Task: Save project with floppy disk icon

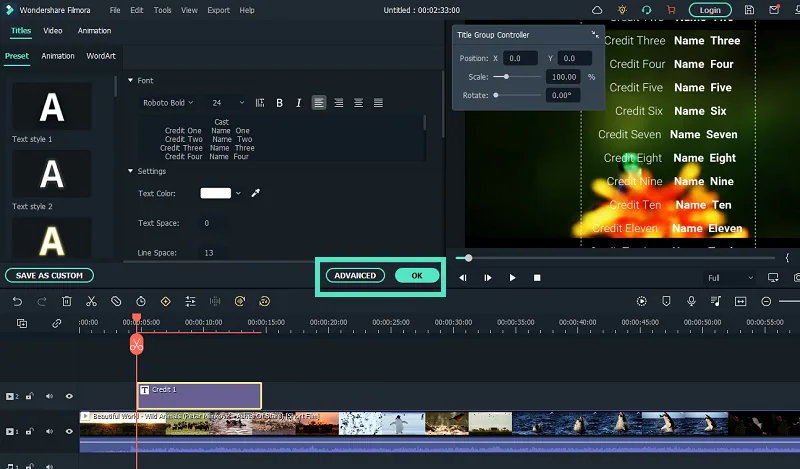Action: point(749,10)
